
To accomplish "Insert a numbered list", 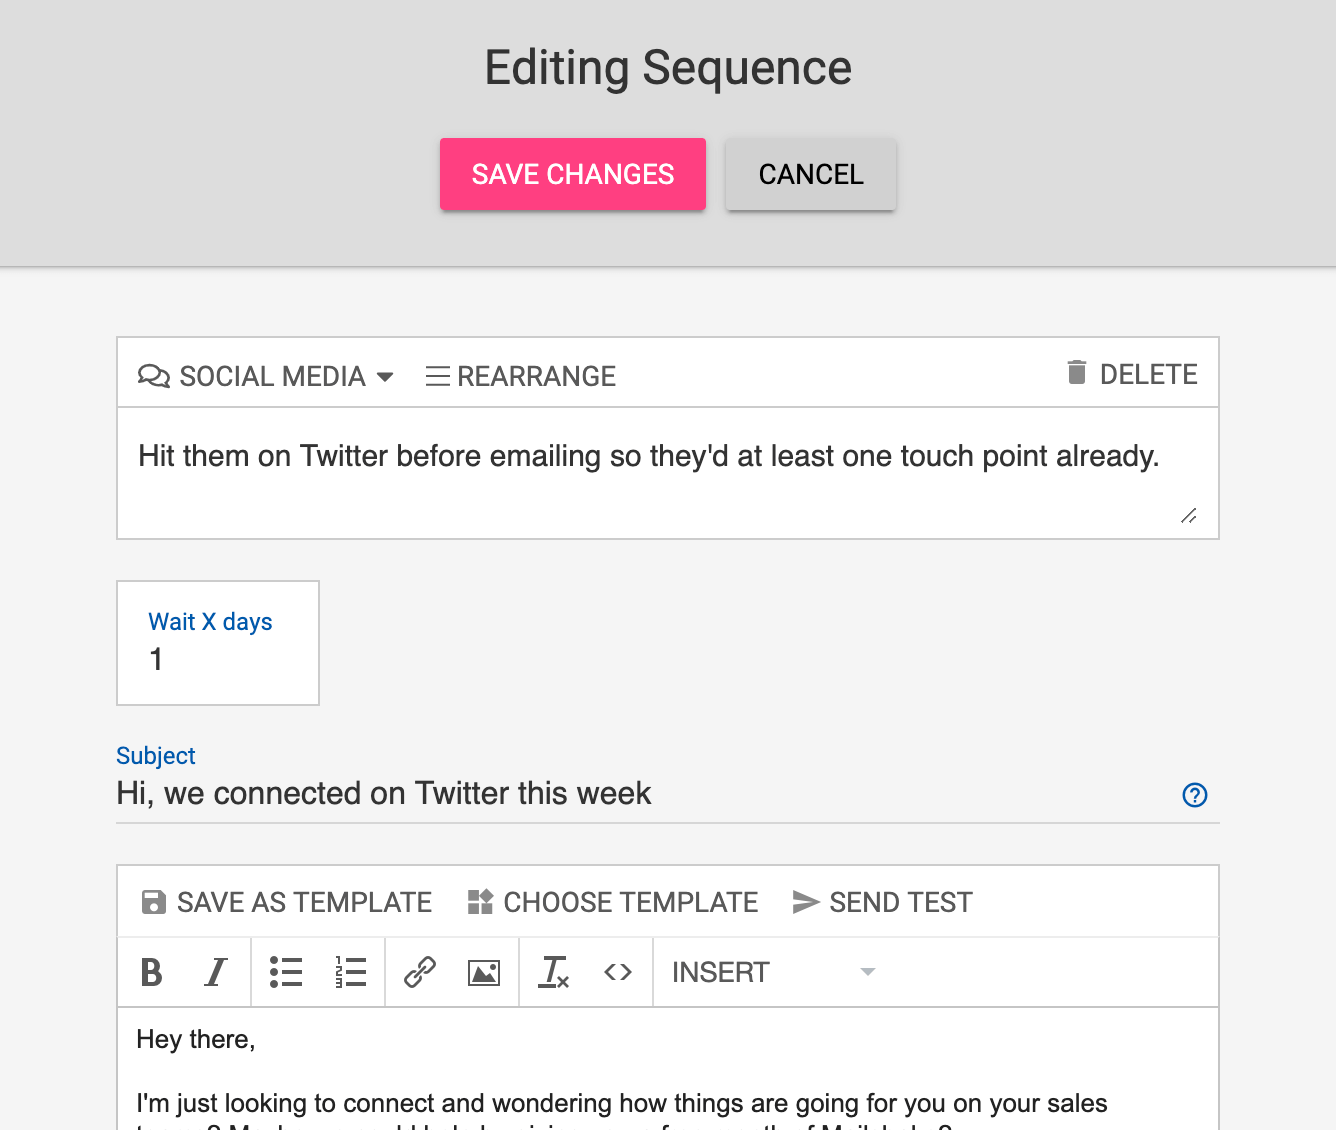I will (x=351, y=971).
